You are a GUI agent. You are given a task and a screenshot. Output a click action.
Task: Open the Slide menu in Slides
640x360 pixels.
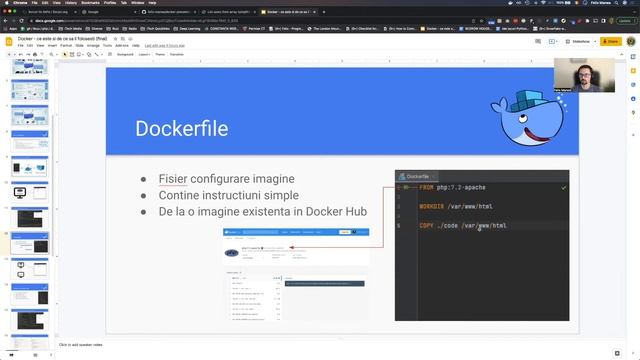[x=79, y=46]
